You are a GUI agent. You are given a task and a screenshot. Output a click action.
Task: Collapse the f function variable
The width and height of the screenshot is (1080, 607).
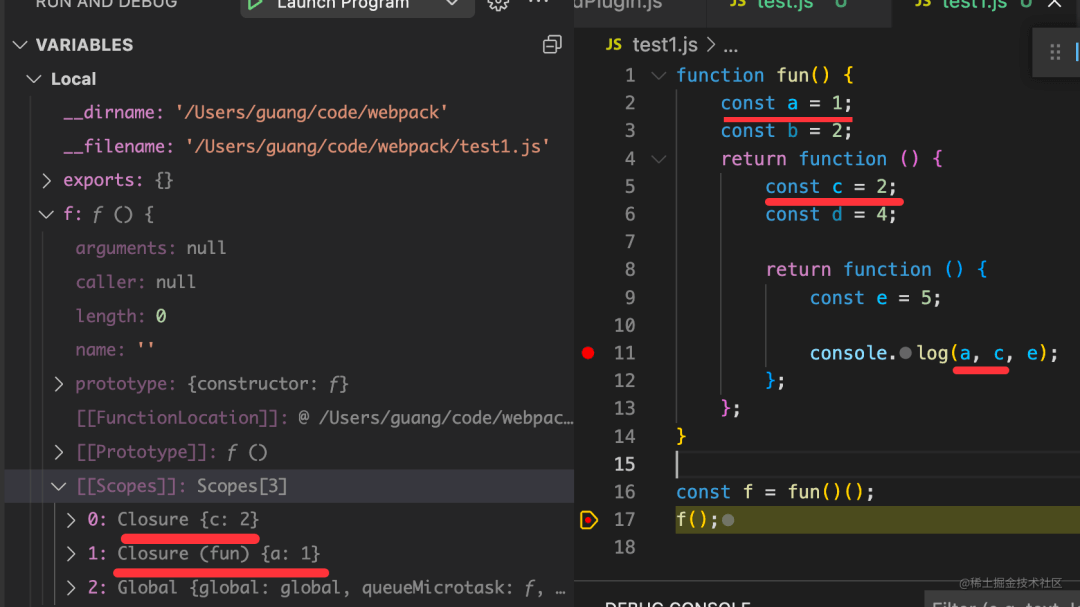pos(46,215)
